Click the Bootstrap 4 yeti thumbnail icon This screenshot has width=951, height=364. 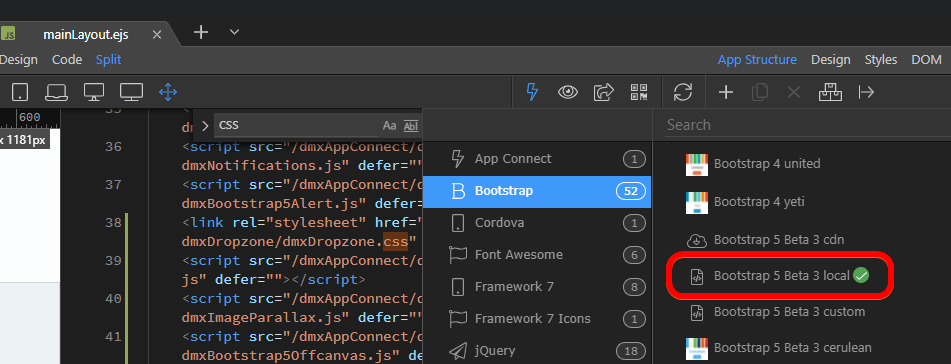click(x=697, y=203)
